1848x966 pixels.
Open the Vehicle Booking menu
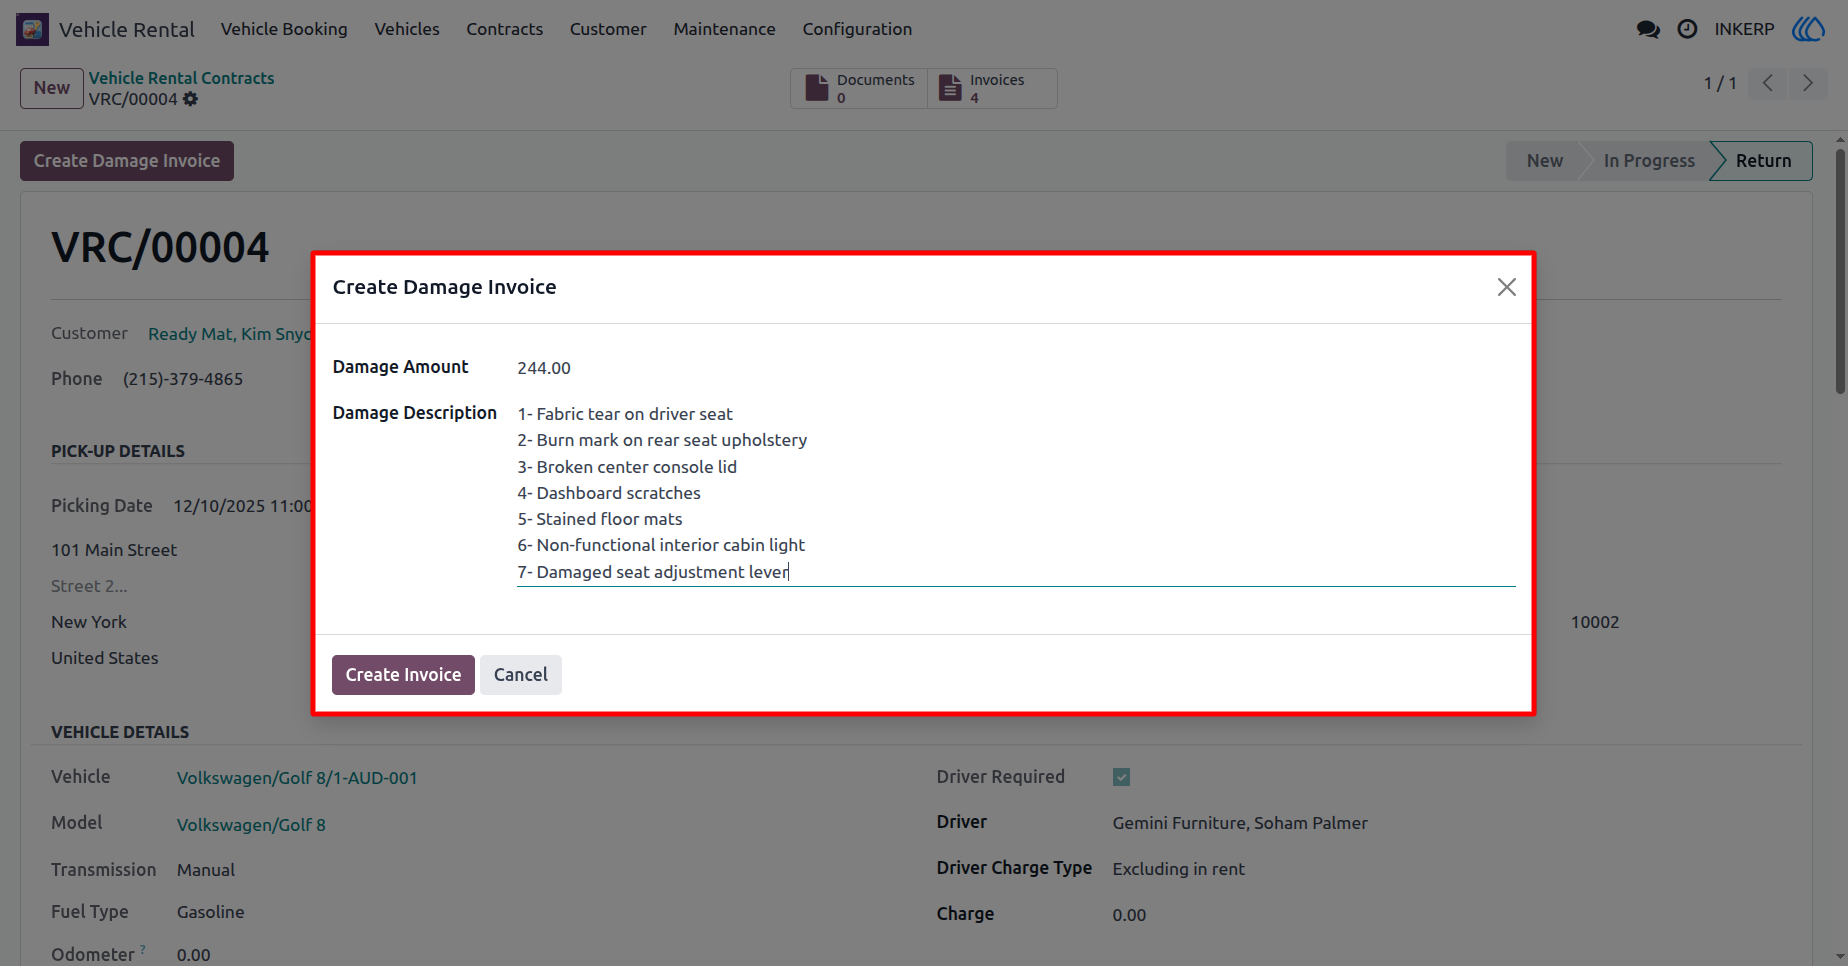click(284, 29)
